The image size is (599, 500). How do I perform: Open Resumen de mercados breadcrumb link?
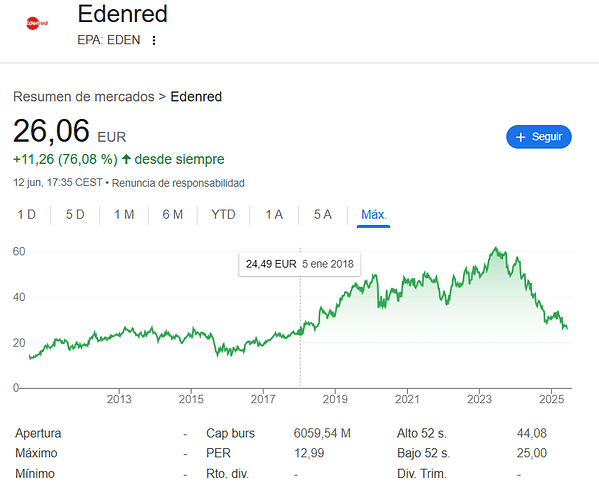tap(84, 97)
